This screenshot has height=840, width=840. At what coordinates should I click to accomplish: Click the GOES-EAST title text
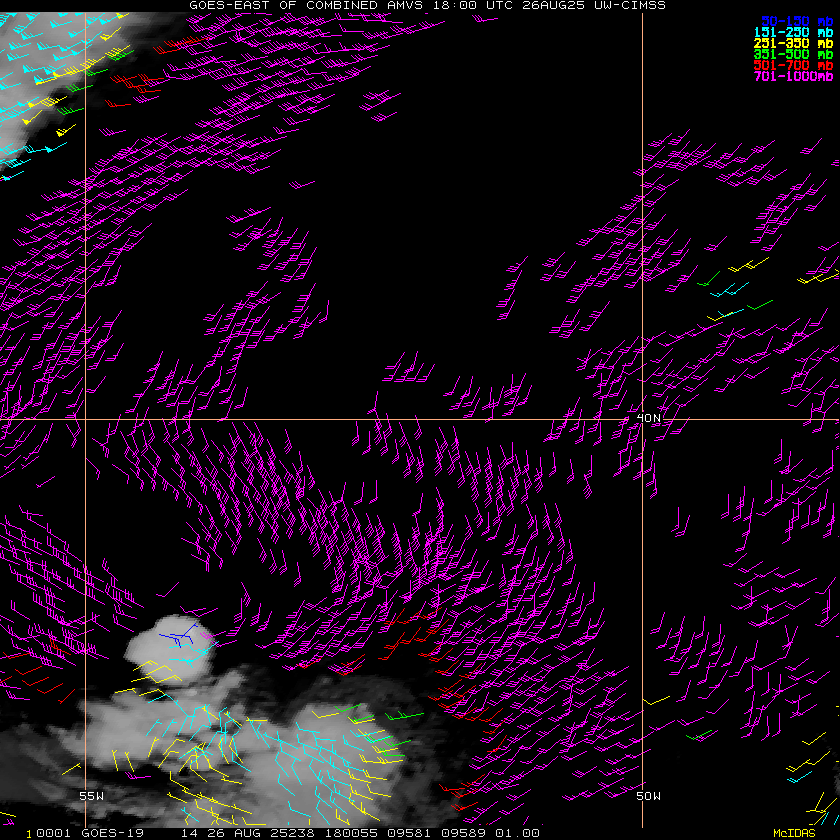(x=230, y=5)
